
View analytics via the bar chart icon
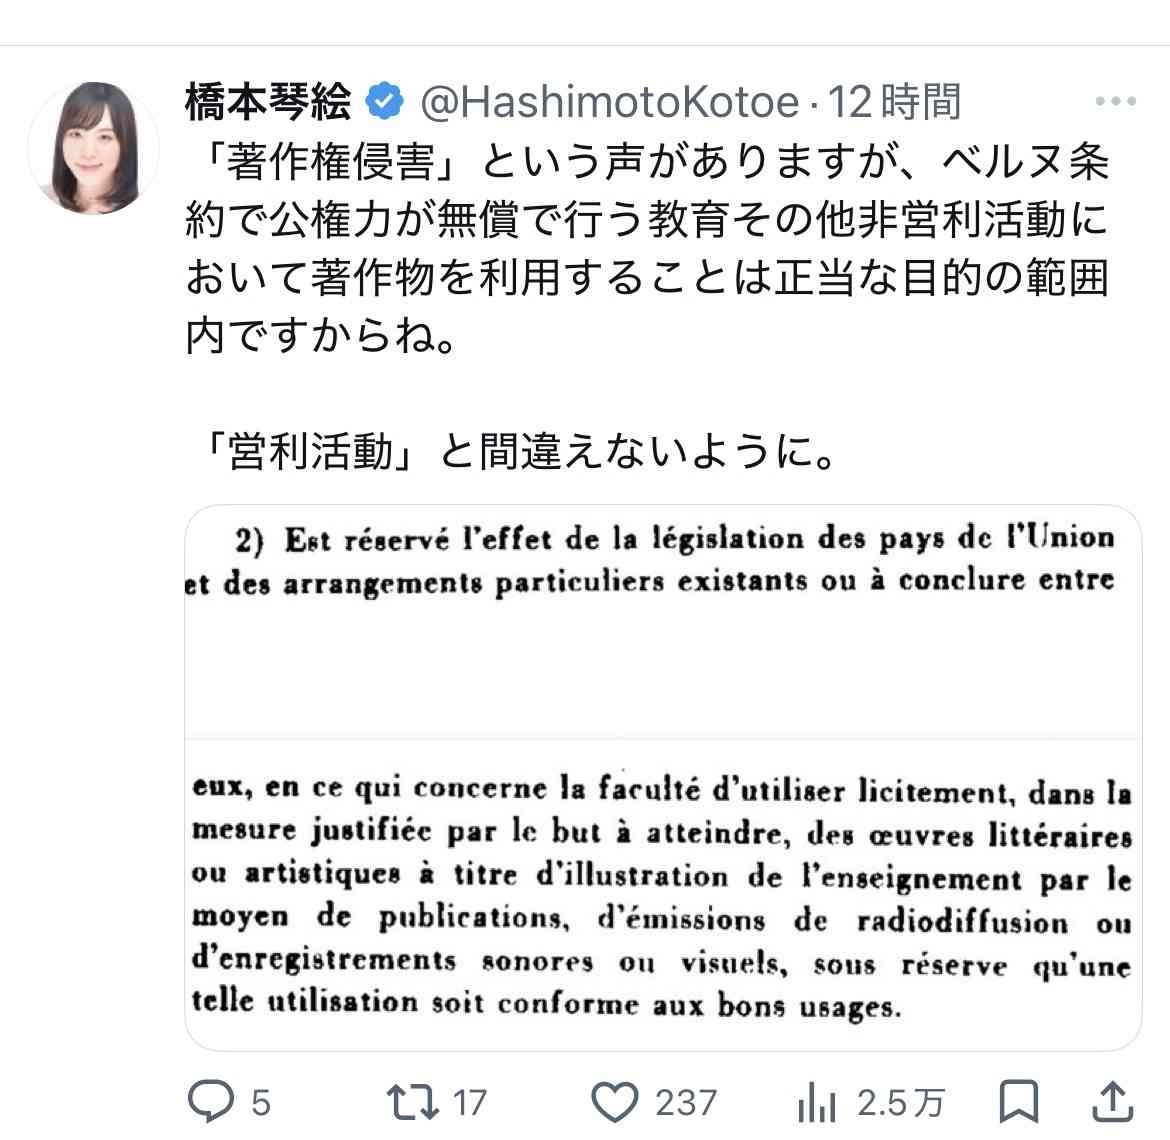click(x=816, y=1103)
